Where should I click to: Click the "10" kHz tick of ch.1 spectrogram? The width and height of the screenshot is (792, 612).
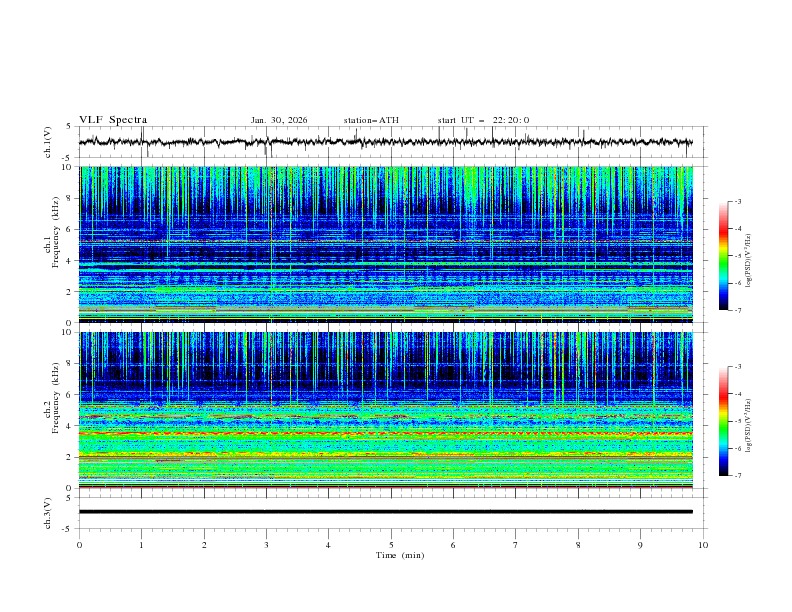pos(69,167)
